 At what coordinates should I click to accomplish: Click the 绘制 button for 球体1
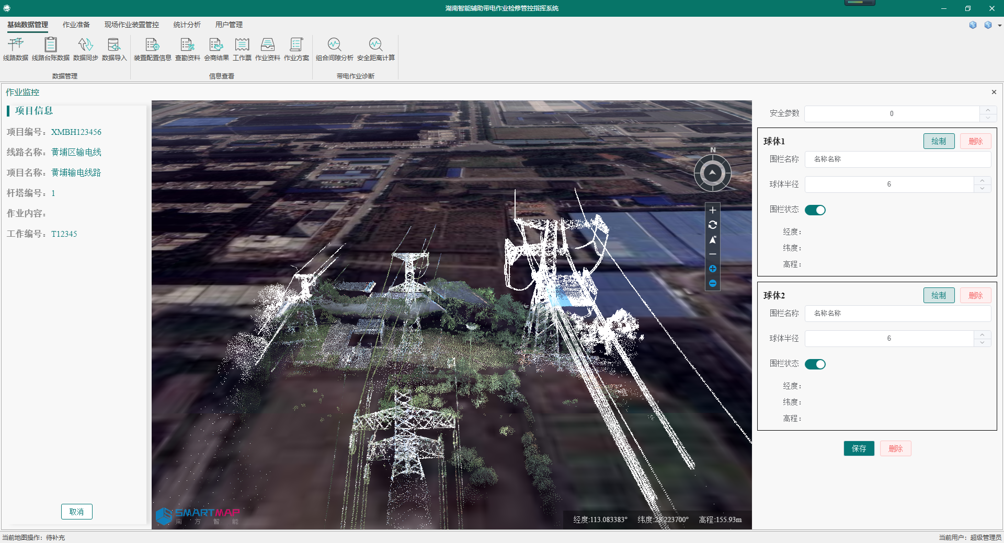(938, 141)
